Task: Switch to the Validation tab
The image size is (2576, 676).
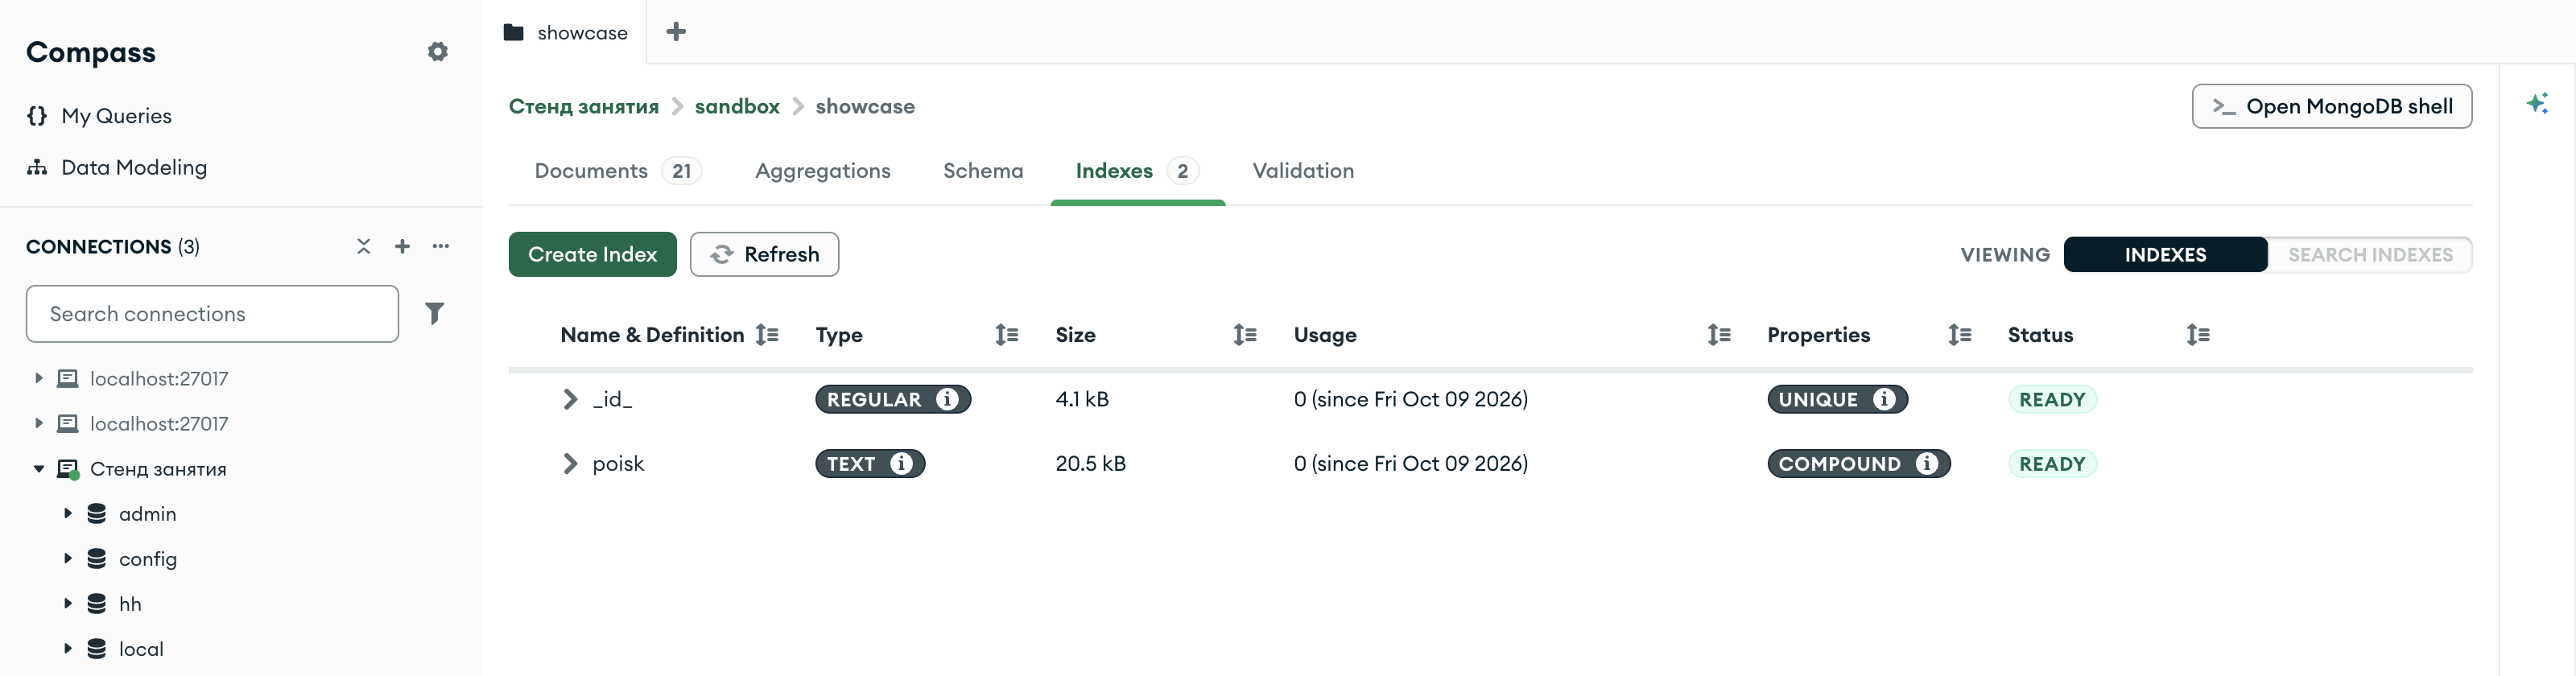Action: coord(1303,171)
